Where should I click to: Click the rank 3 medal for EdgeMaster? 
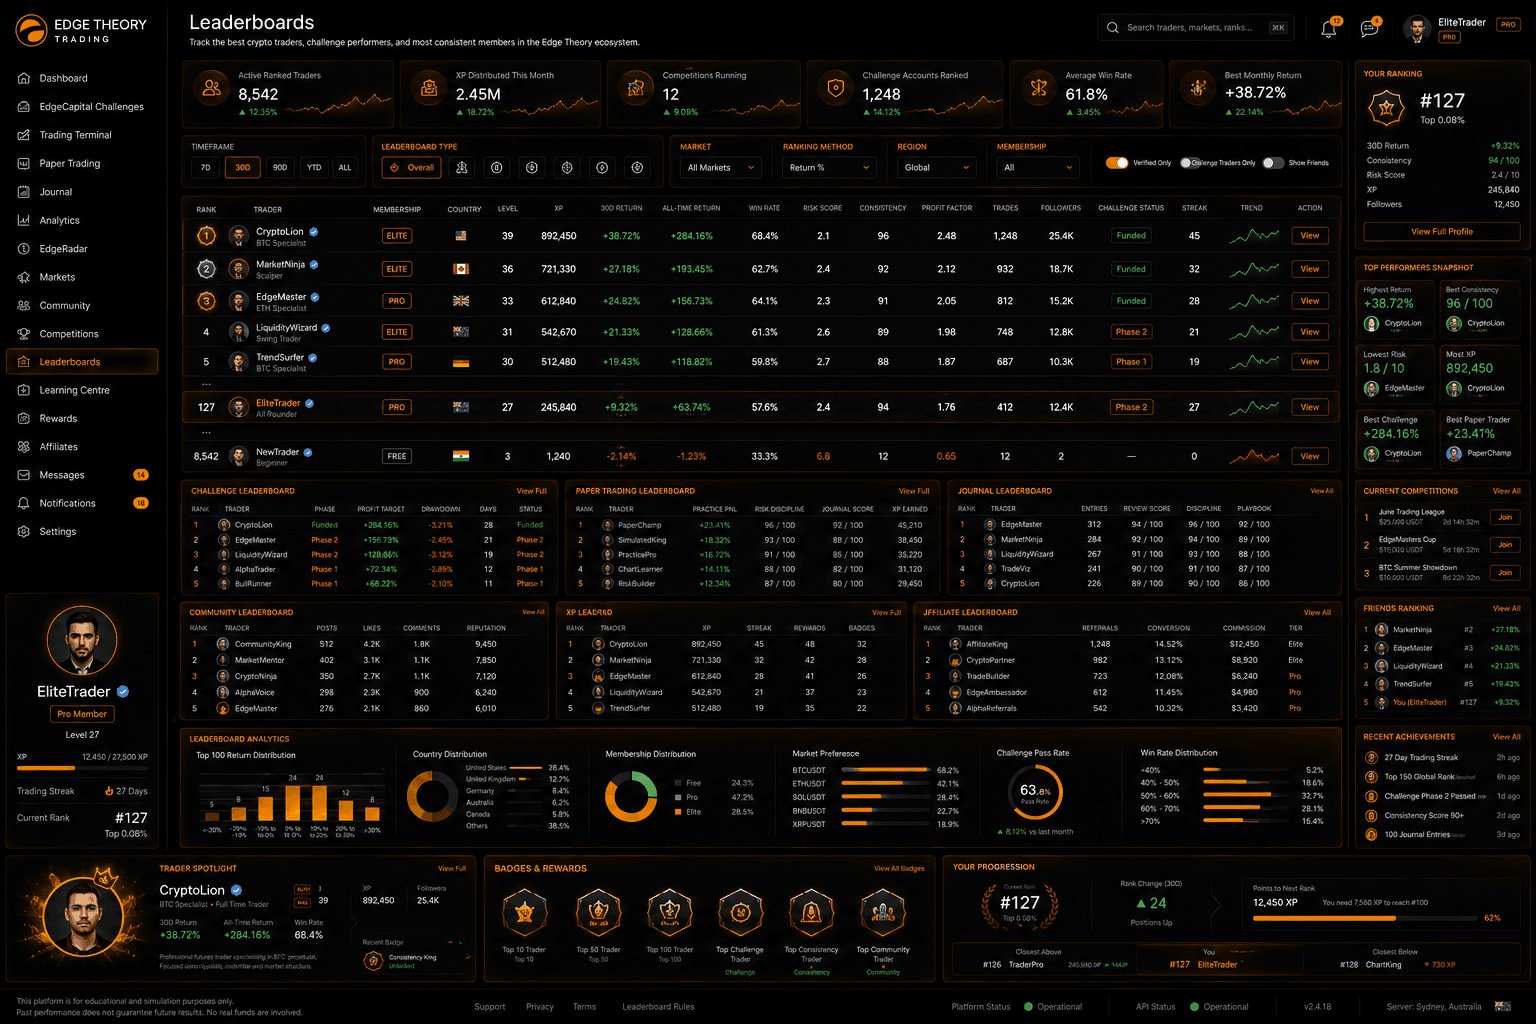point(206,301)
